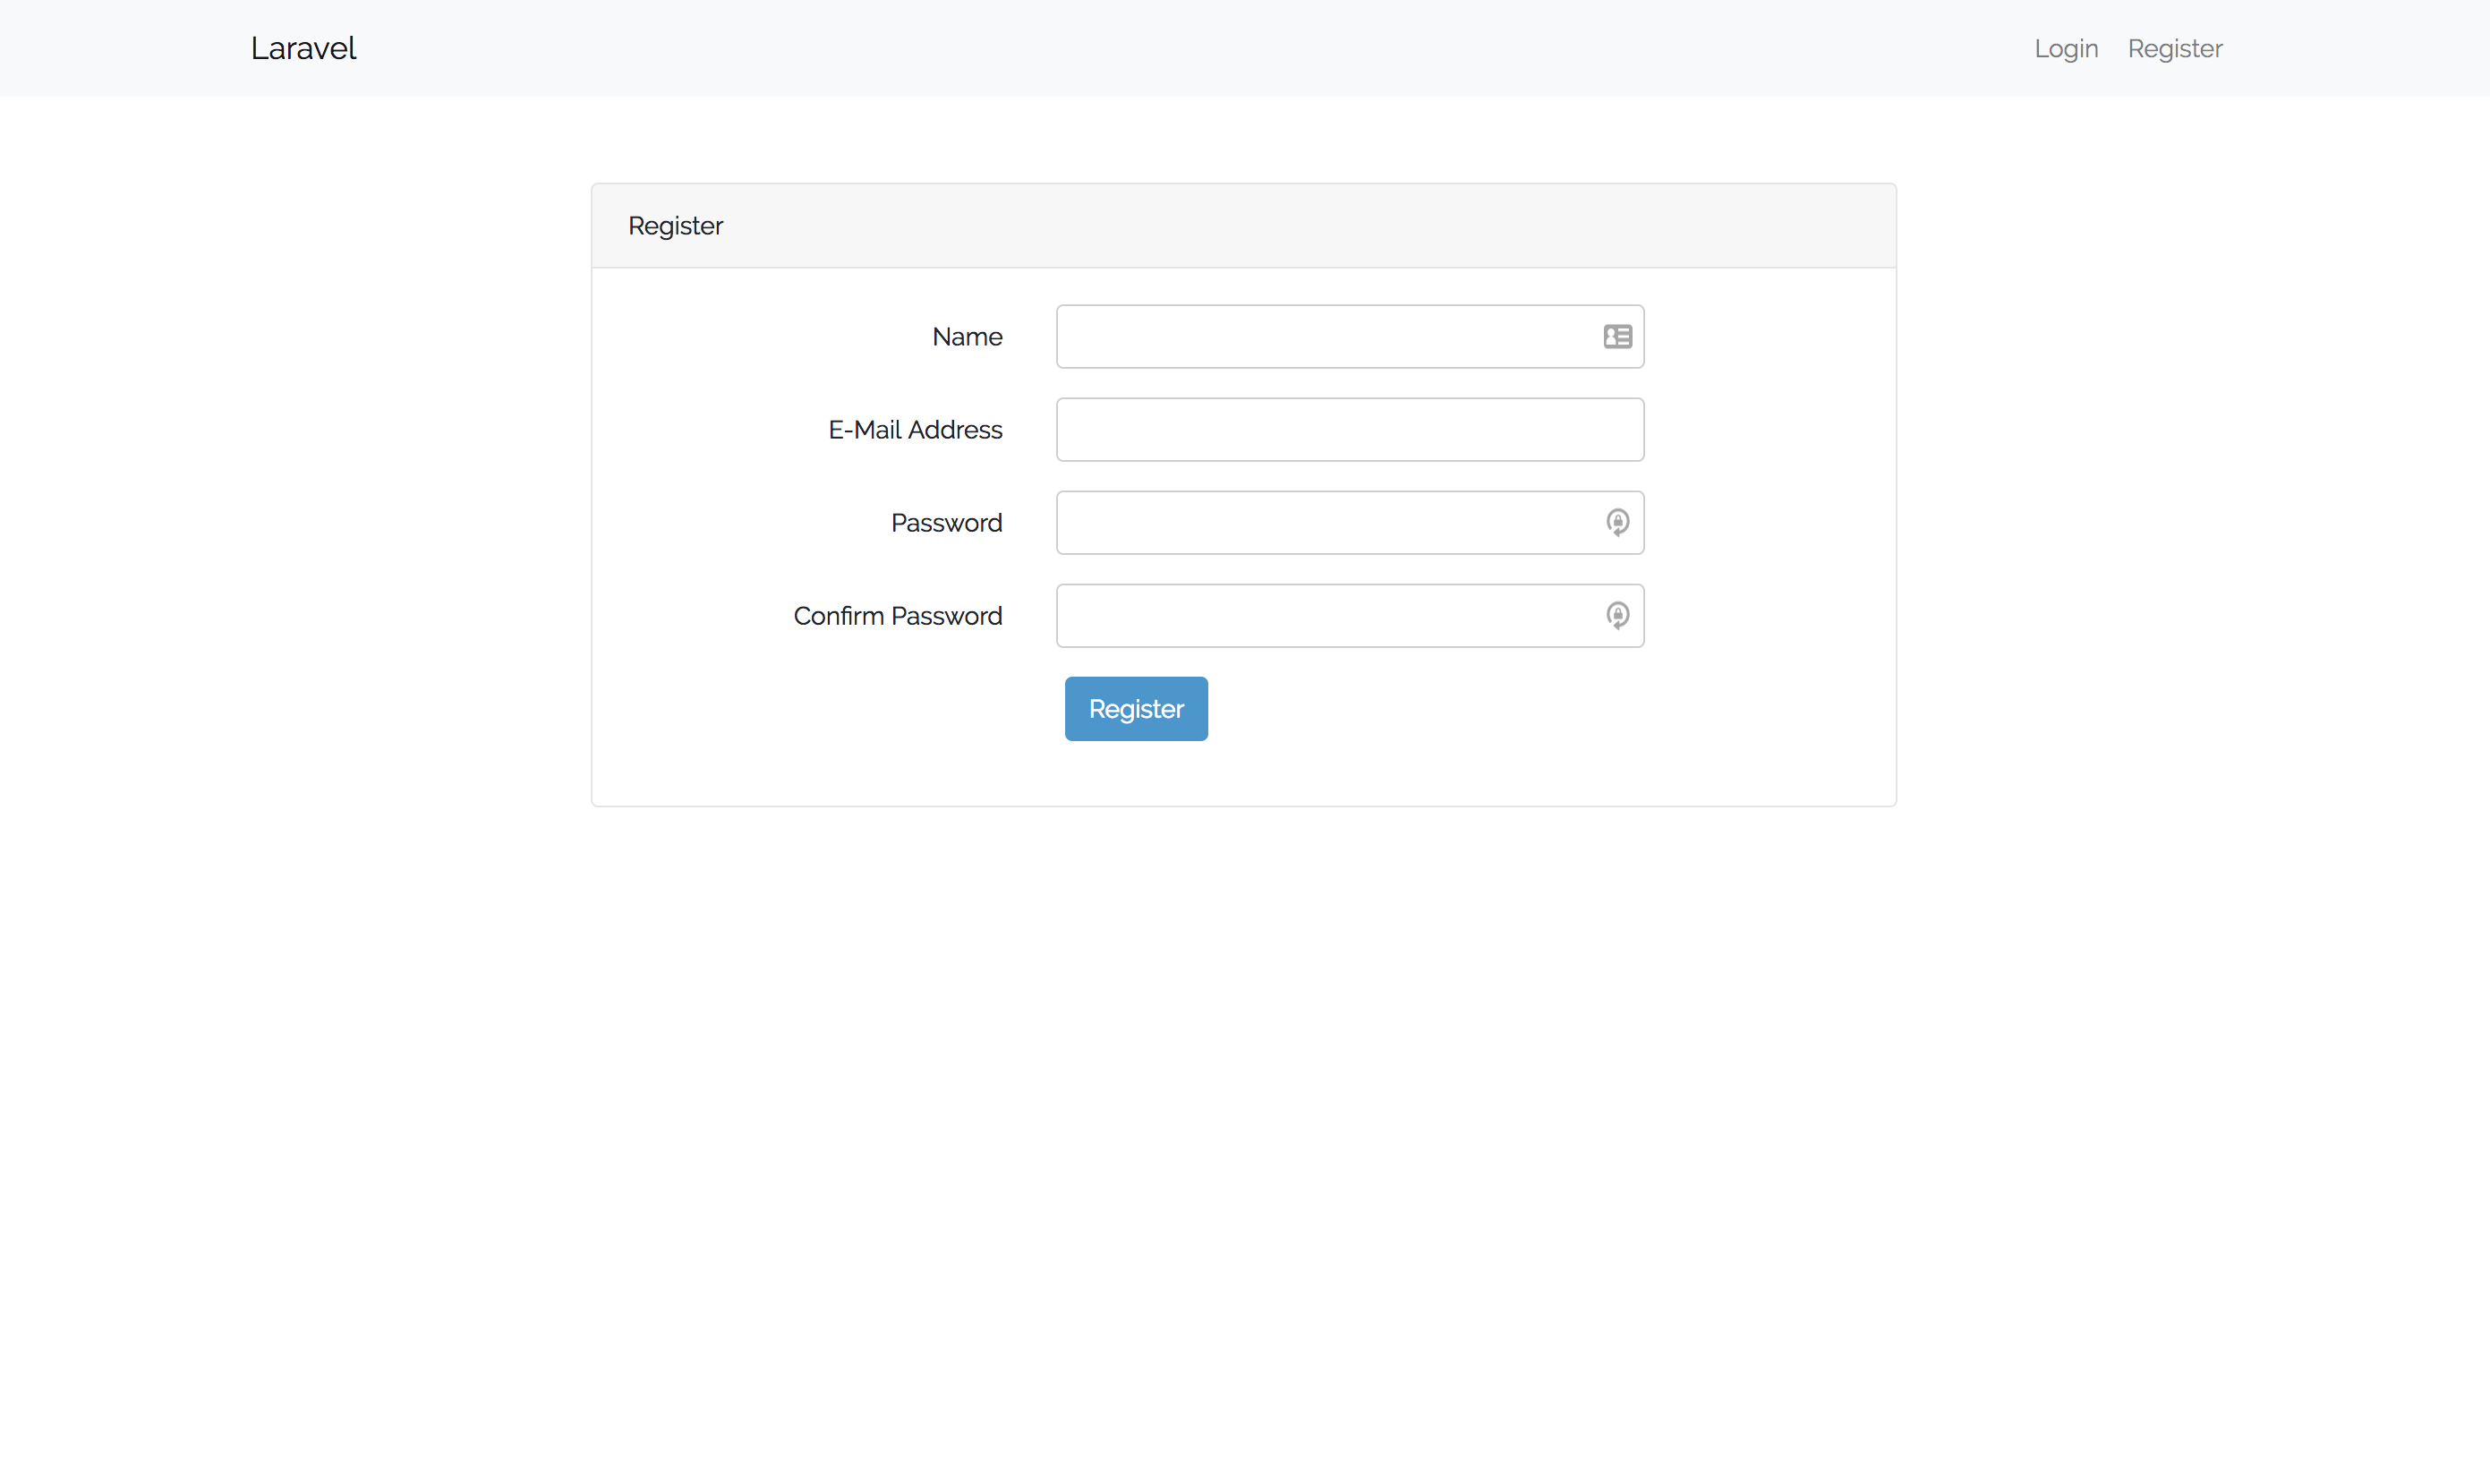Click the Login link in top navigation
Screen dimensions: 2490x1484
(2066, 48)
